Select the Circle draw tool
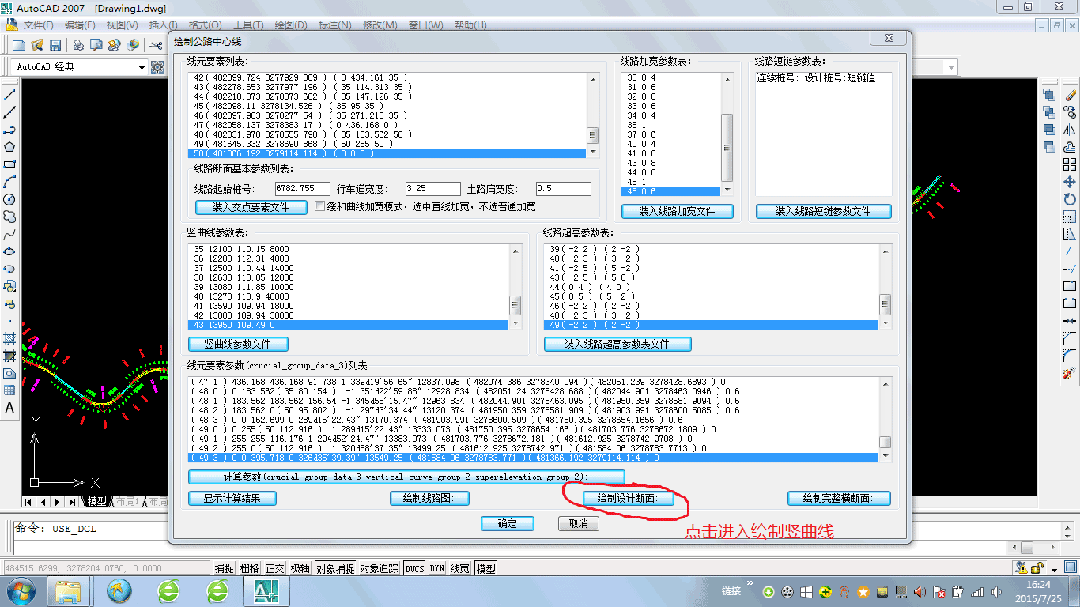 (10, 199)
